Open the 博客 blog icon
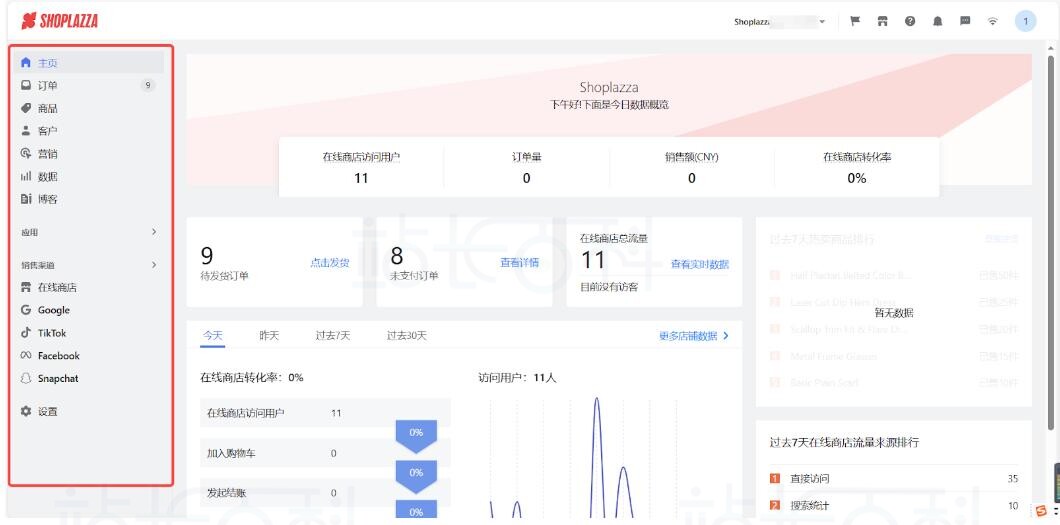1060x525 pixels. pos(26,199)
